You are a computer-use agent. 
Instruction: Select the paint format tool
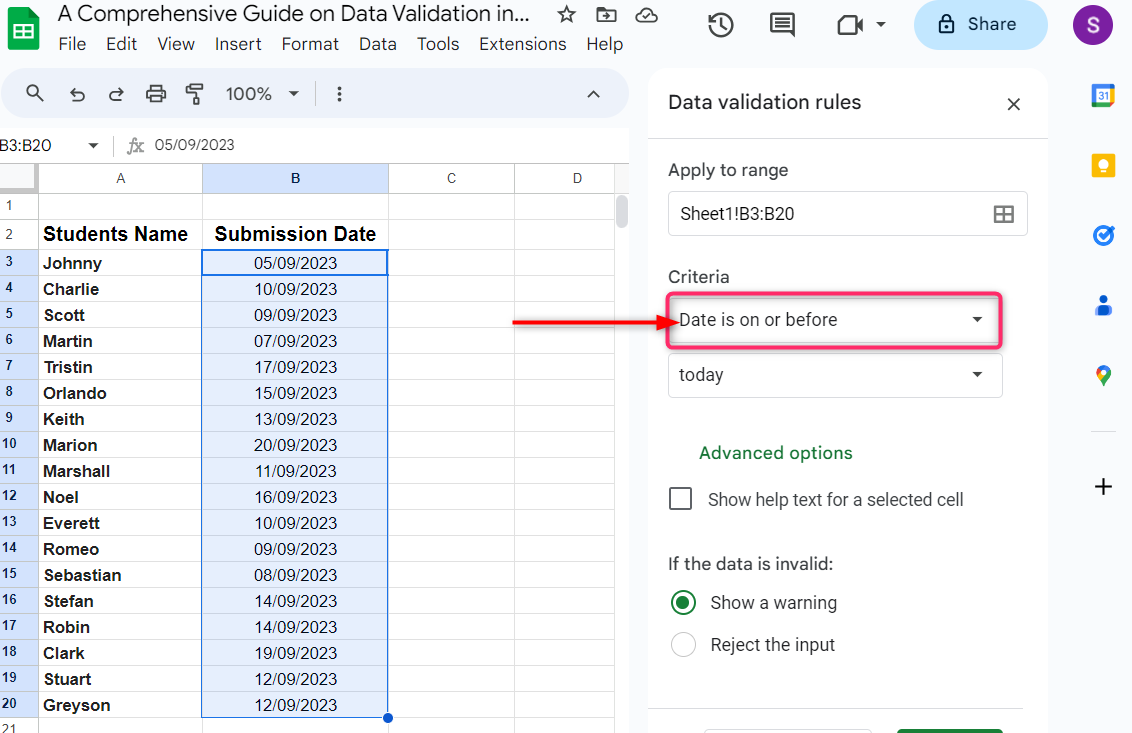[195, 94]
